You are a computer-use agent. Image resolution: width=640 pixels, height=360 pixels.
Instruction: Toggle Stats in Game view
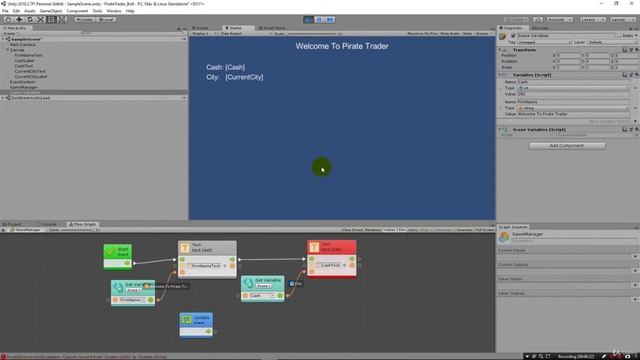point(467,33)
